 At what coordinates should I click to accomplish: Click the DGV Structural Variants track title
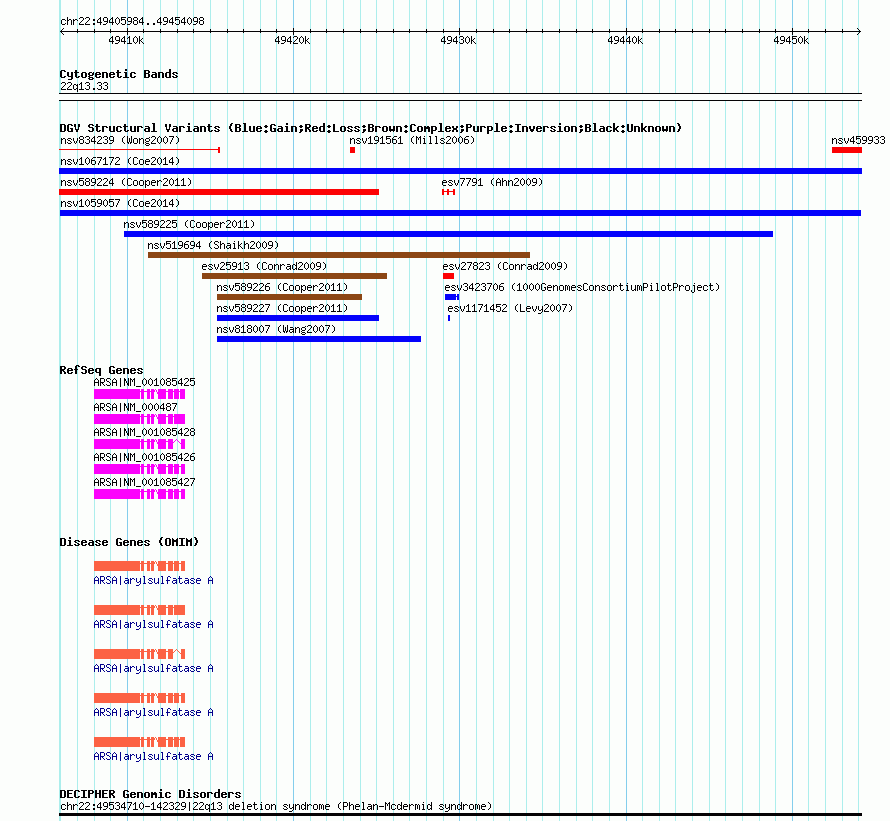pyautogui.click(x=371, y=128)
